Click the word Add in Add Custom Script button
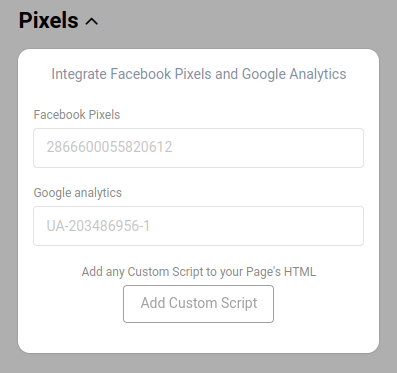397x373 pixels. tap(153, 303)
